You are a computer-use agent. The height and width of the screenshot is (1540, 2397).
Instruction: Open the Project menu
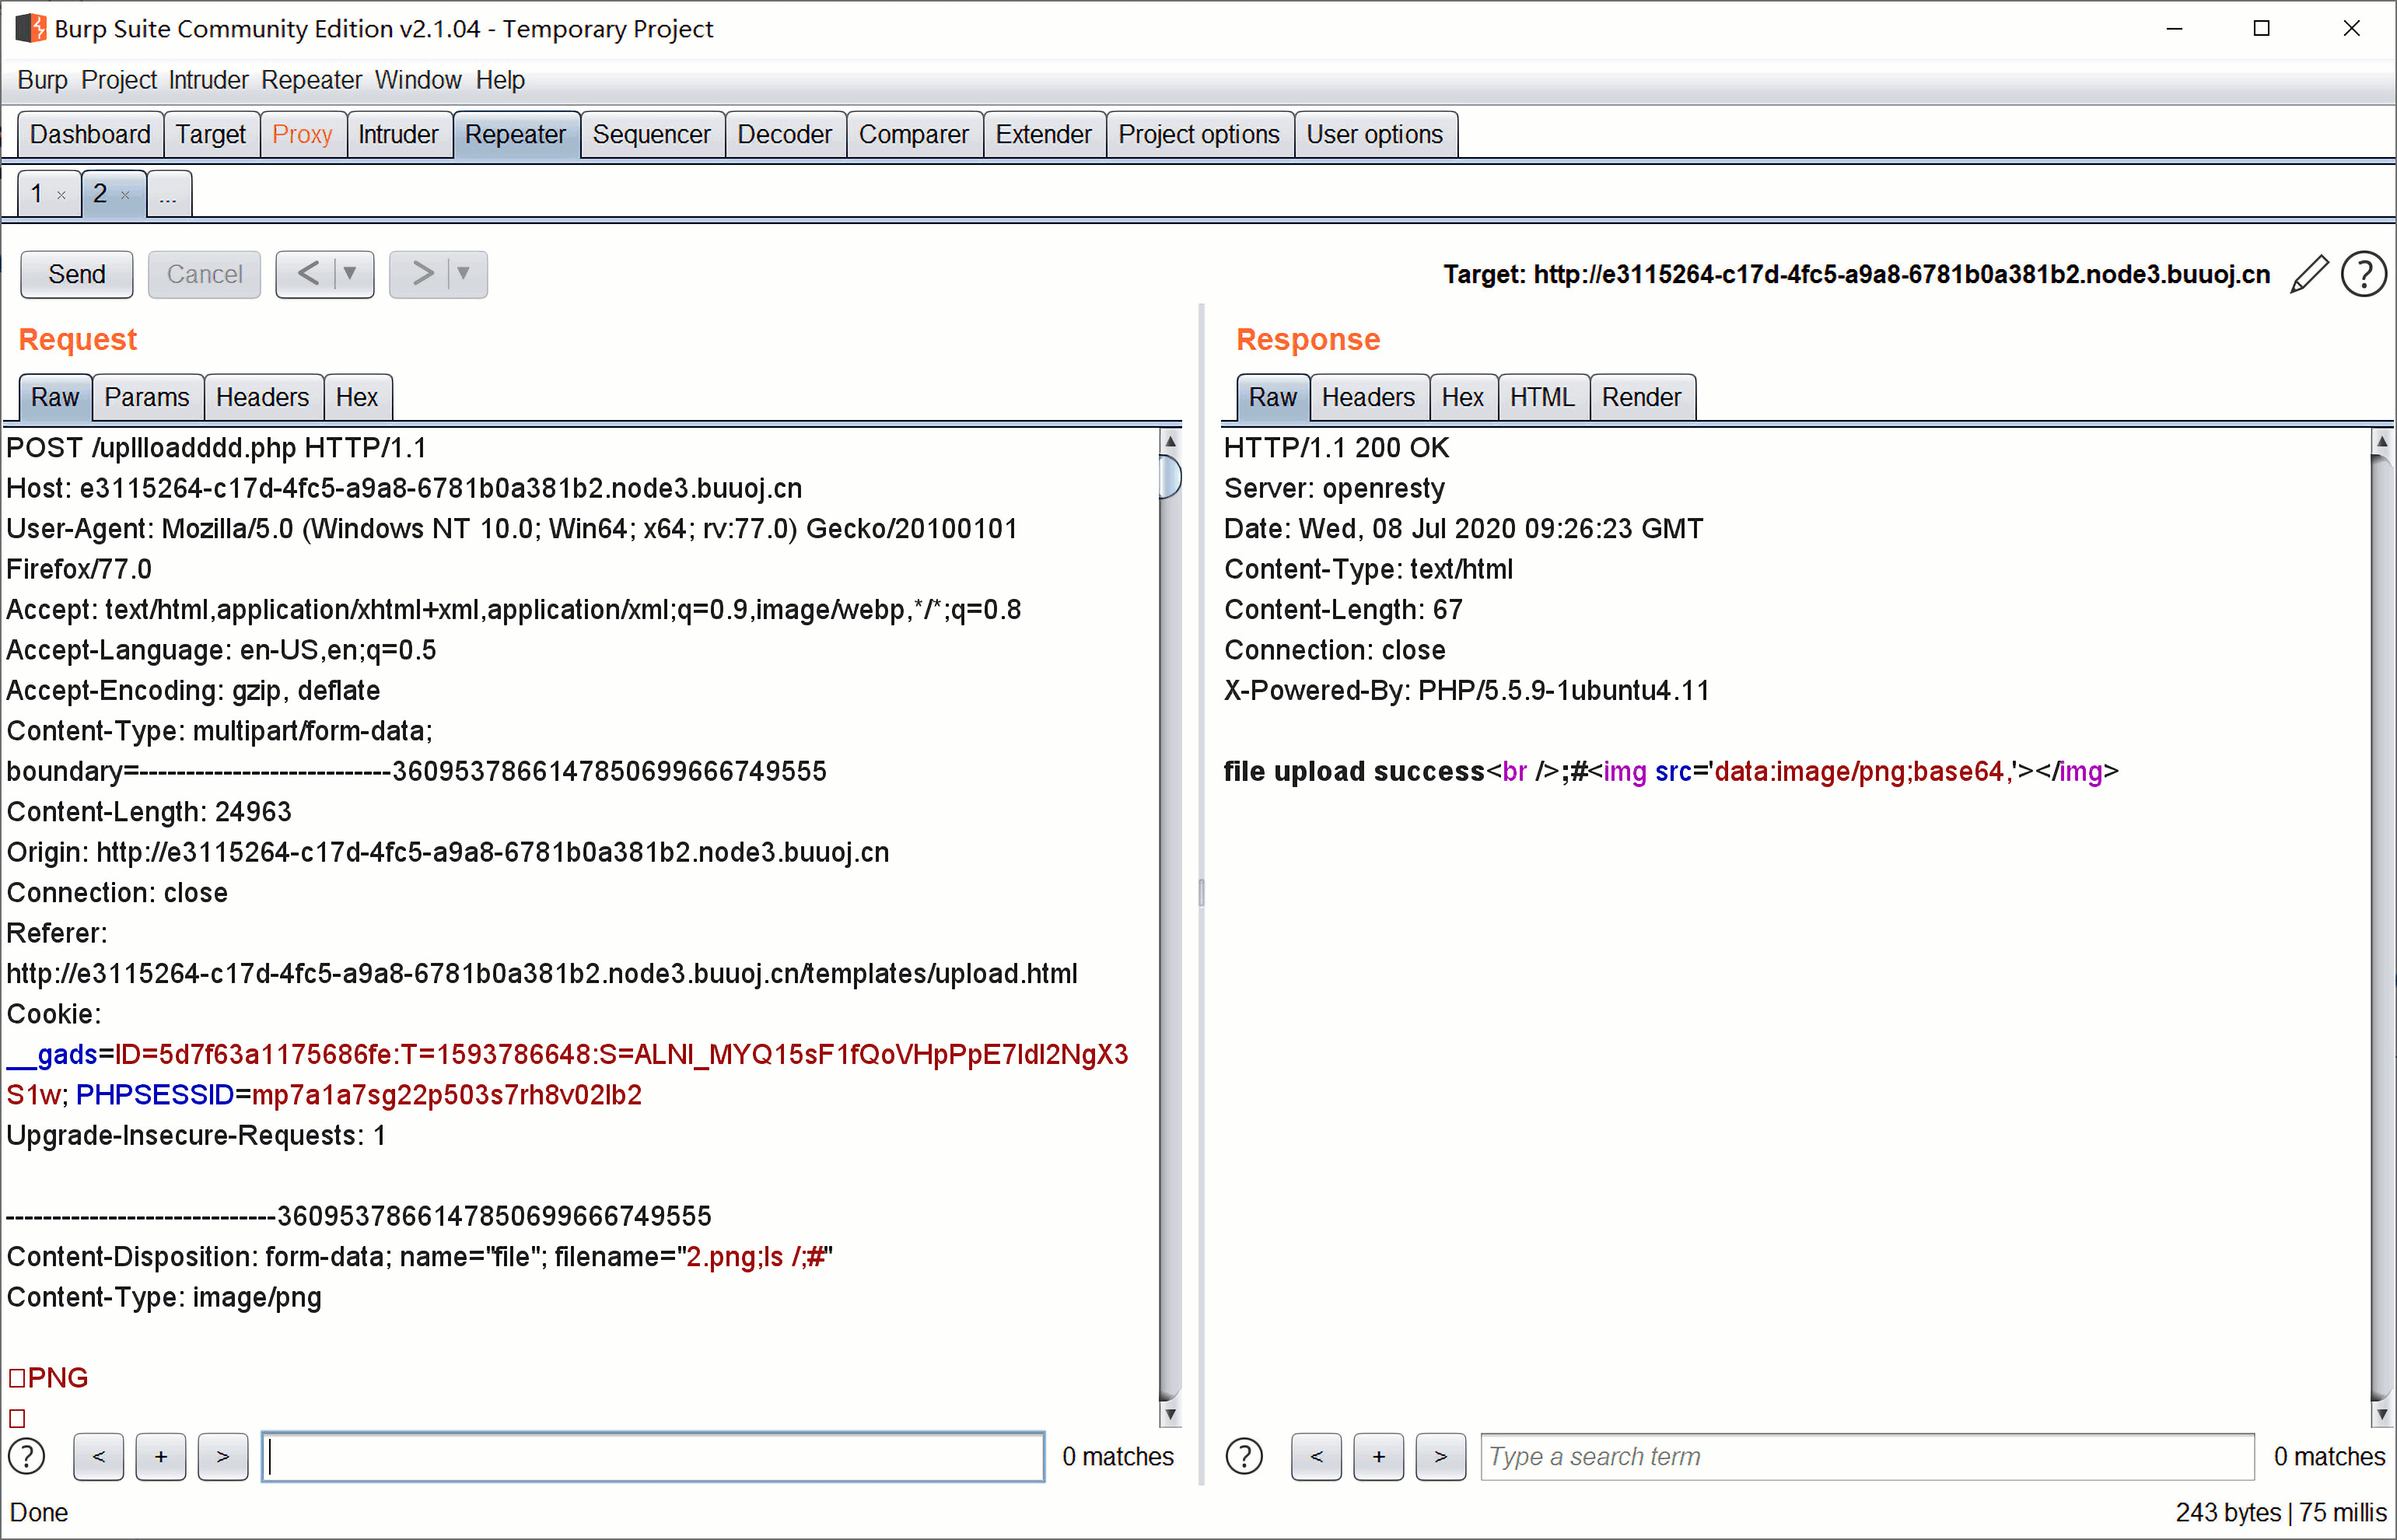119,80
